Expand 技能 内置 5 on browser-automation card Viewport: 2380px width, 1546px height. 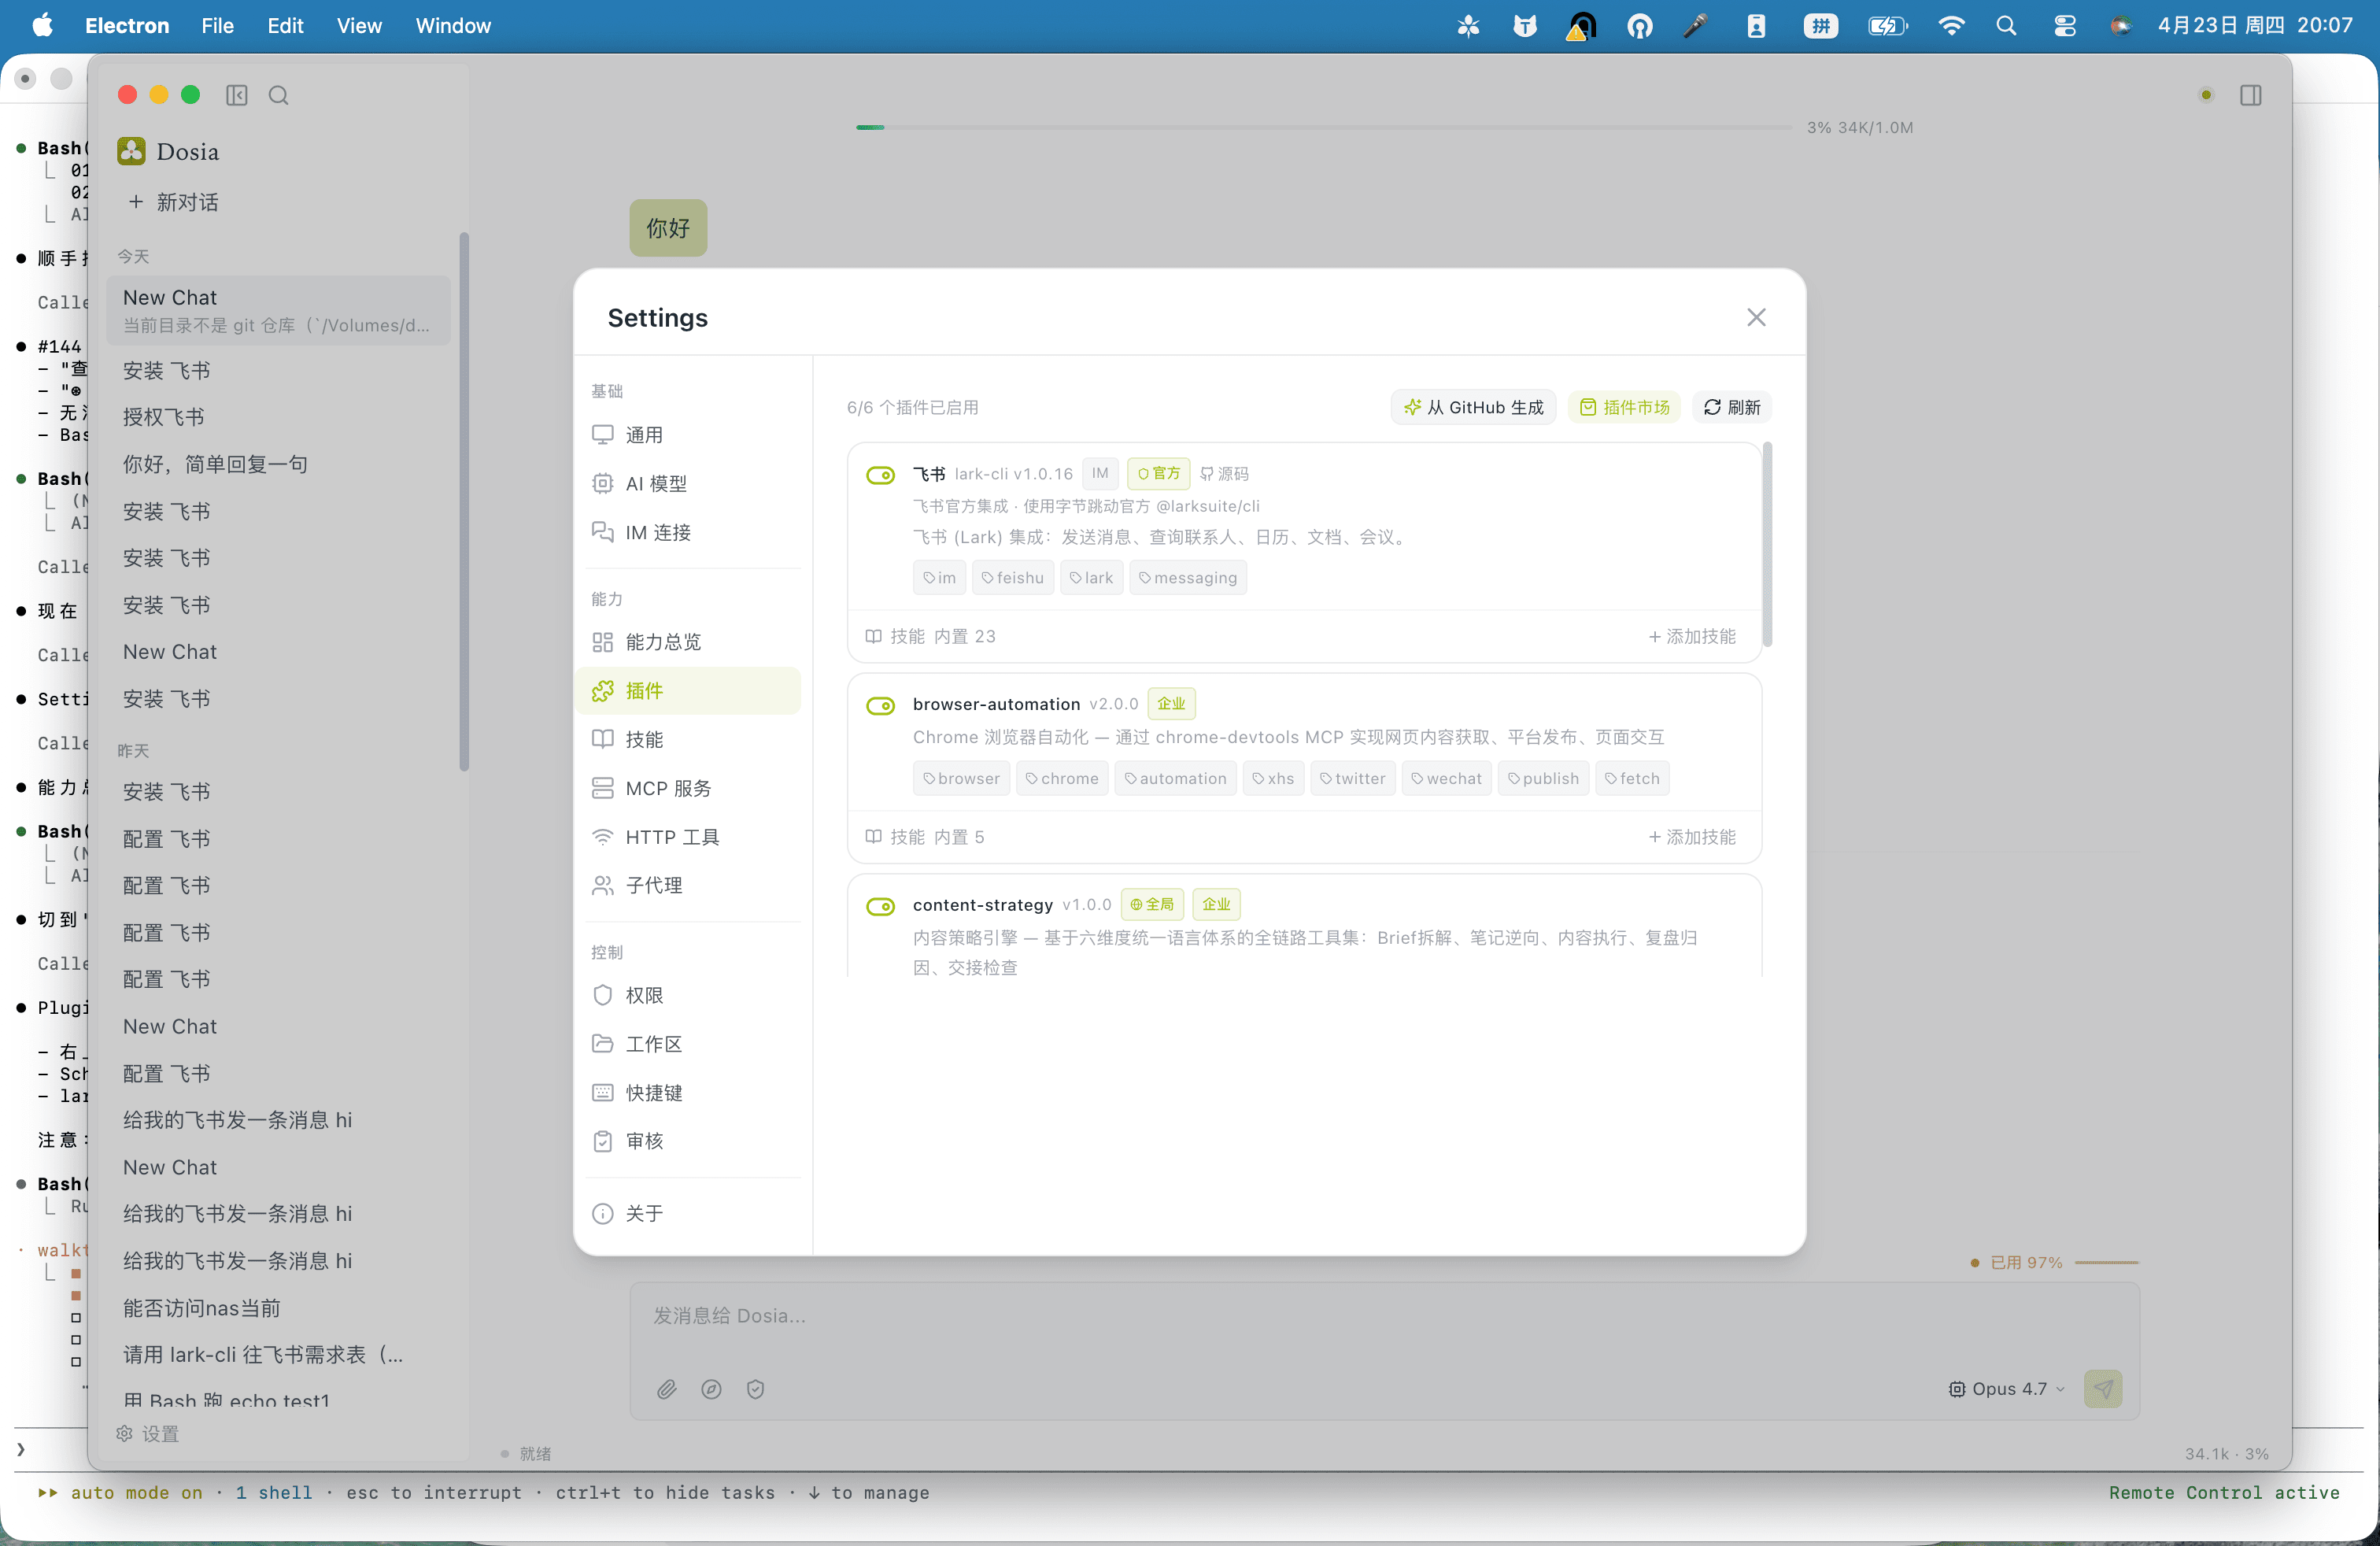point(925,837)
